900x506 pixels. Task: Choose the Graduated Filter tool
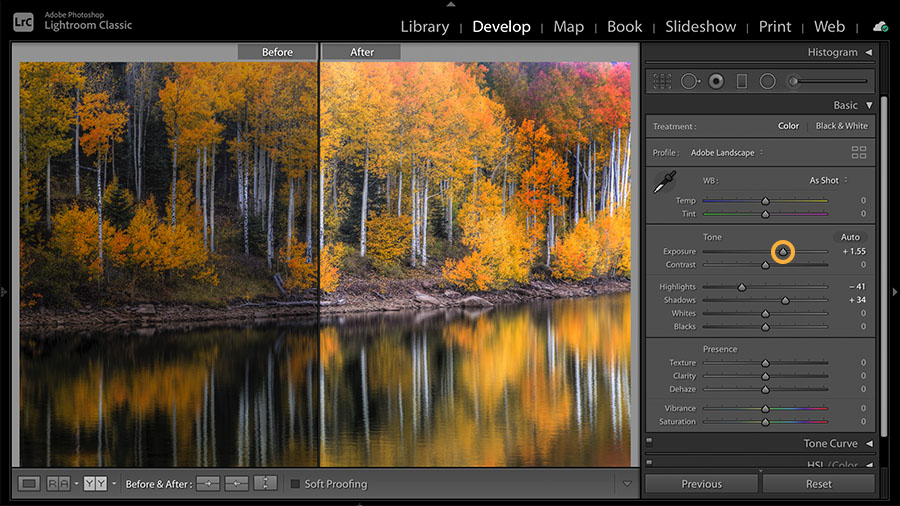tap(742, 81)
